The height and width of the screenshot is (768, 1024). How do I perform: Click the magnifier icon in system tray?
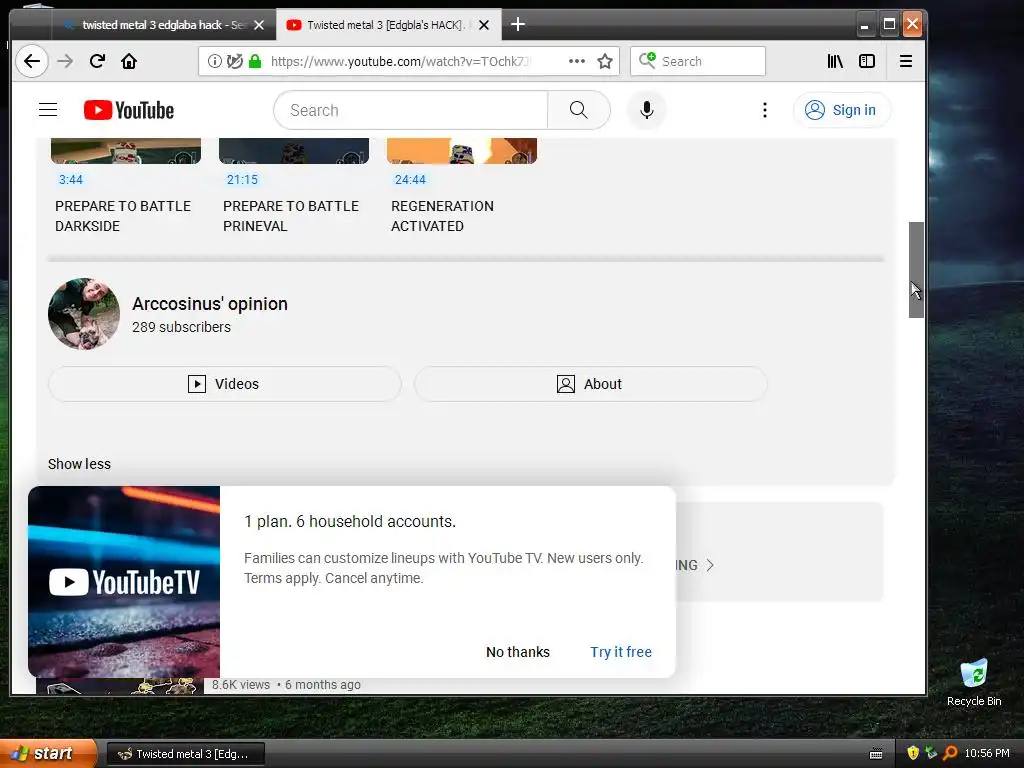[950, 753]
